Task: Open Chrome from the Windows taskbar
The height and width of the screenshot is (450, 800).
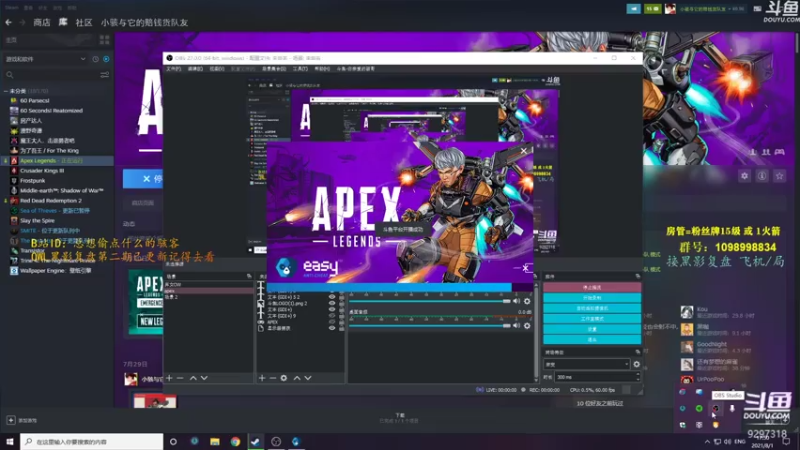Action: 235,441
